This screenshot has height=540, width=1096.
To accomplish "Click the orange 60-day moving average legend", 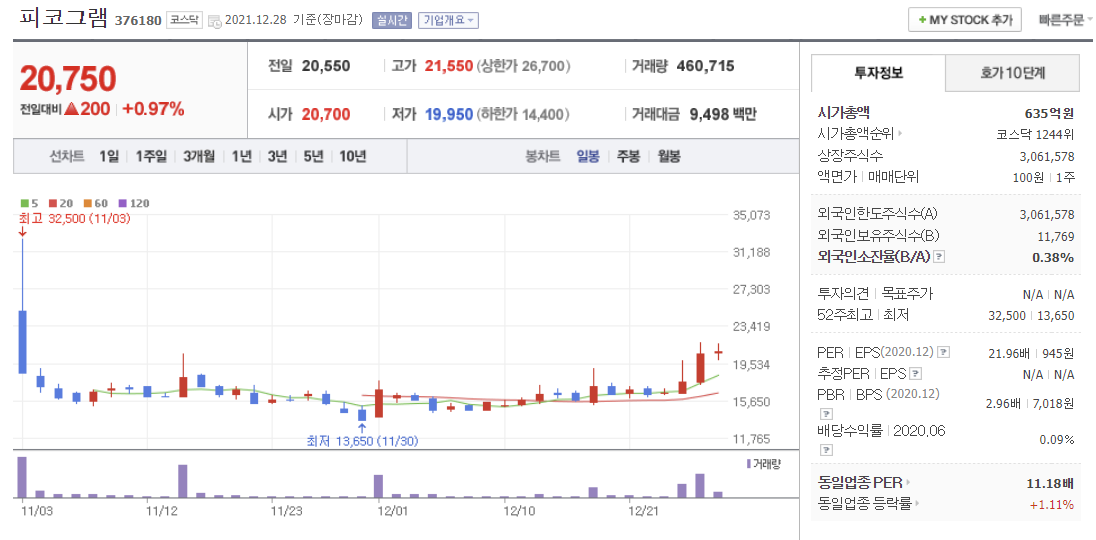I will pyautogui.click(x=96, y=203).
